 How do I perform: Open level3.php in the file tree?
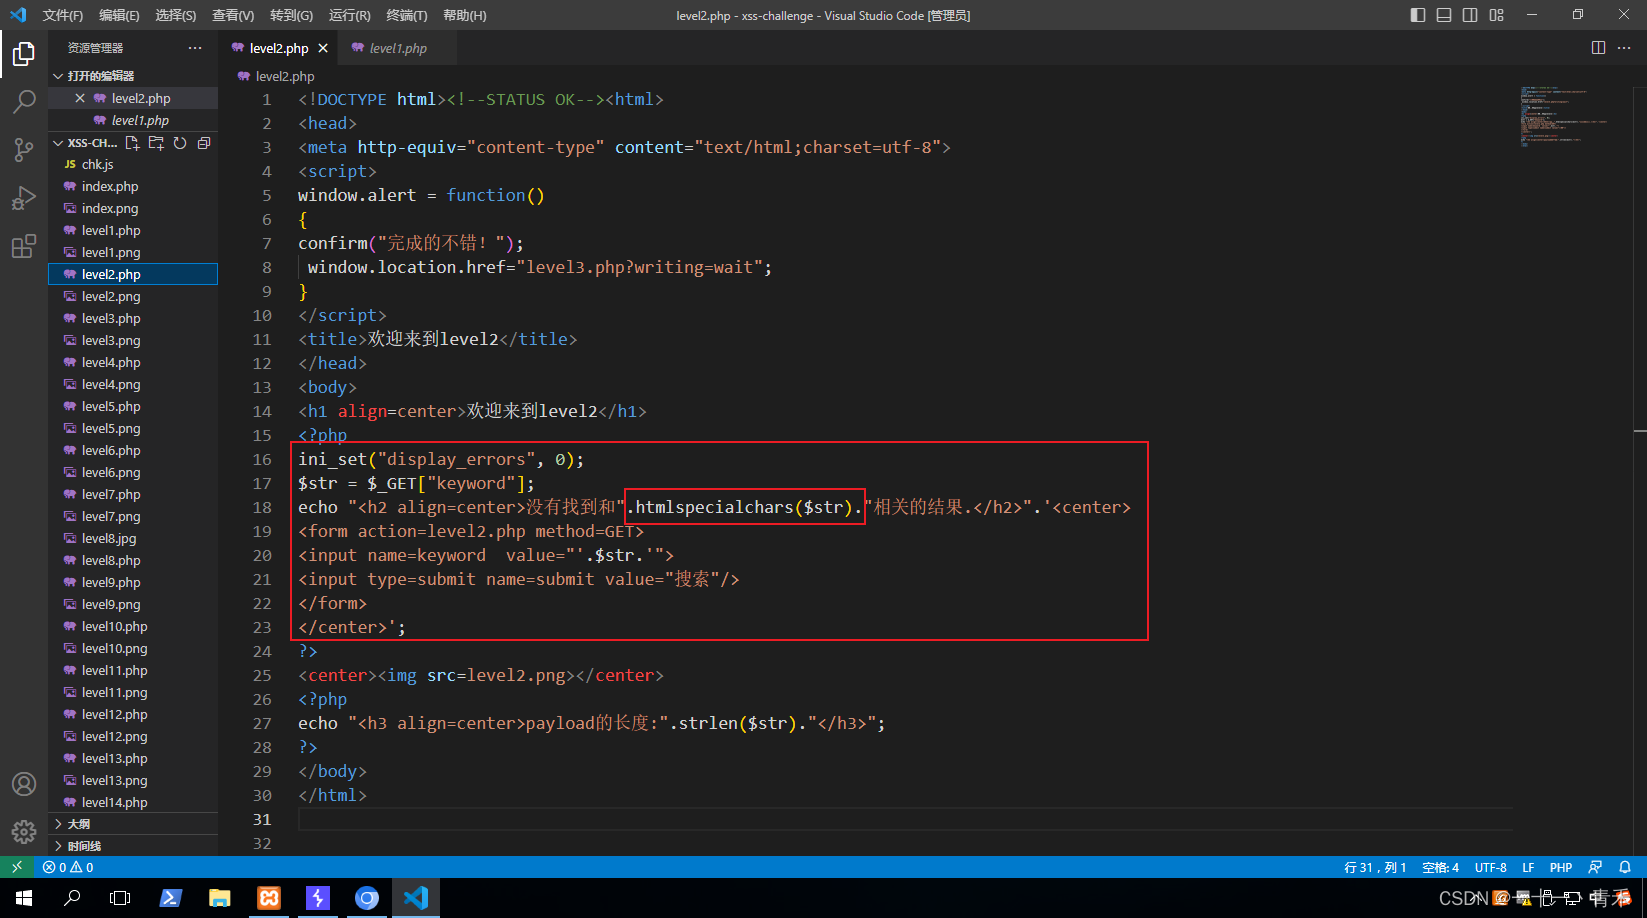point(133,318)
